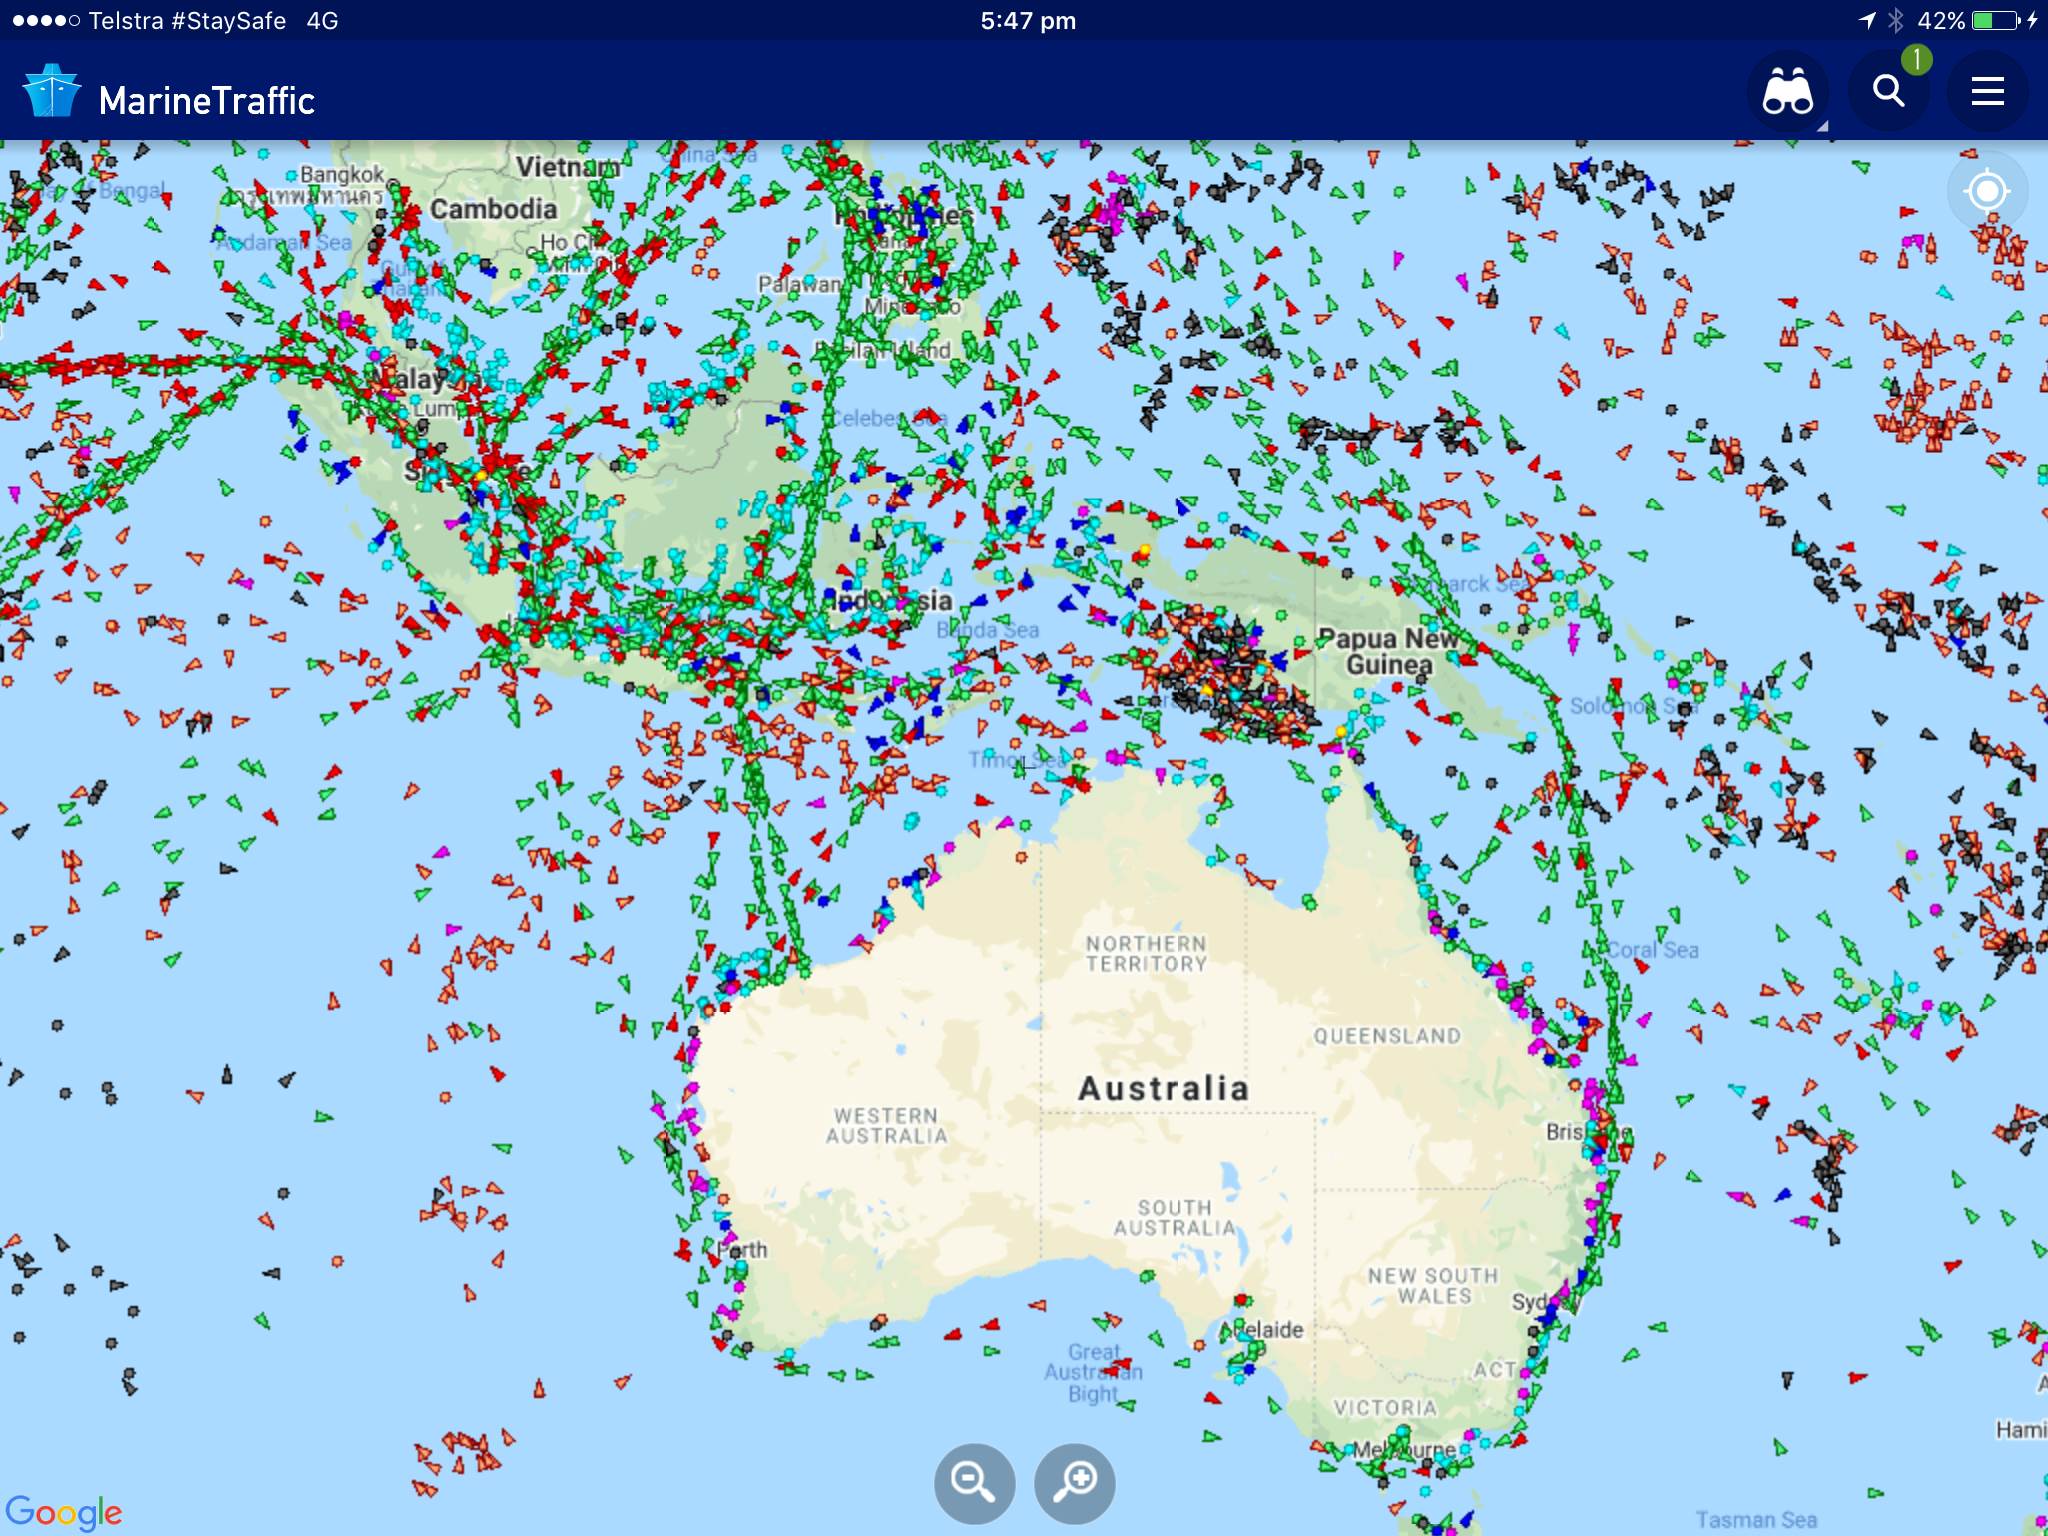Tap the Australia country label

1163,1089
